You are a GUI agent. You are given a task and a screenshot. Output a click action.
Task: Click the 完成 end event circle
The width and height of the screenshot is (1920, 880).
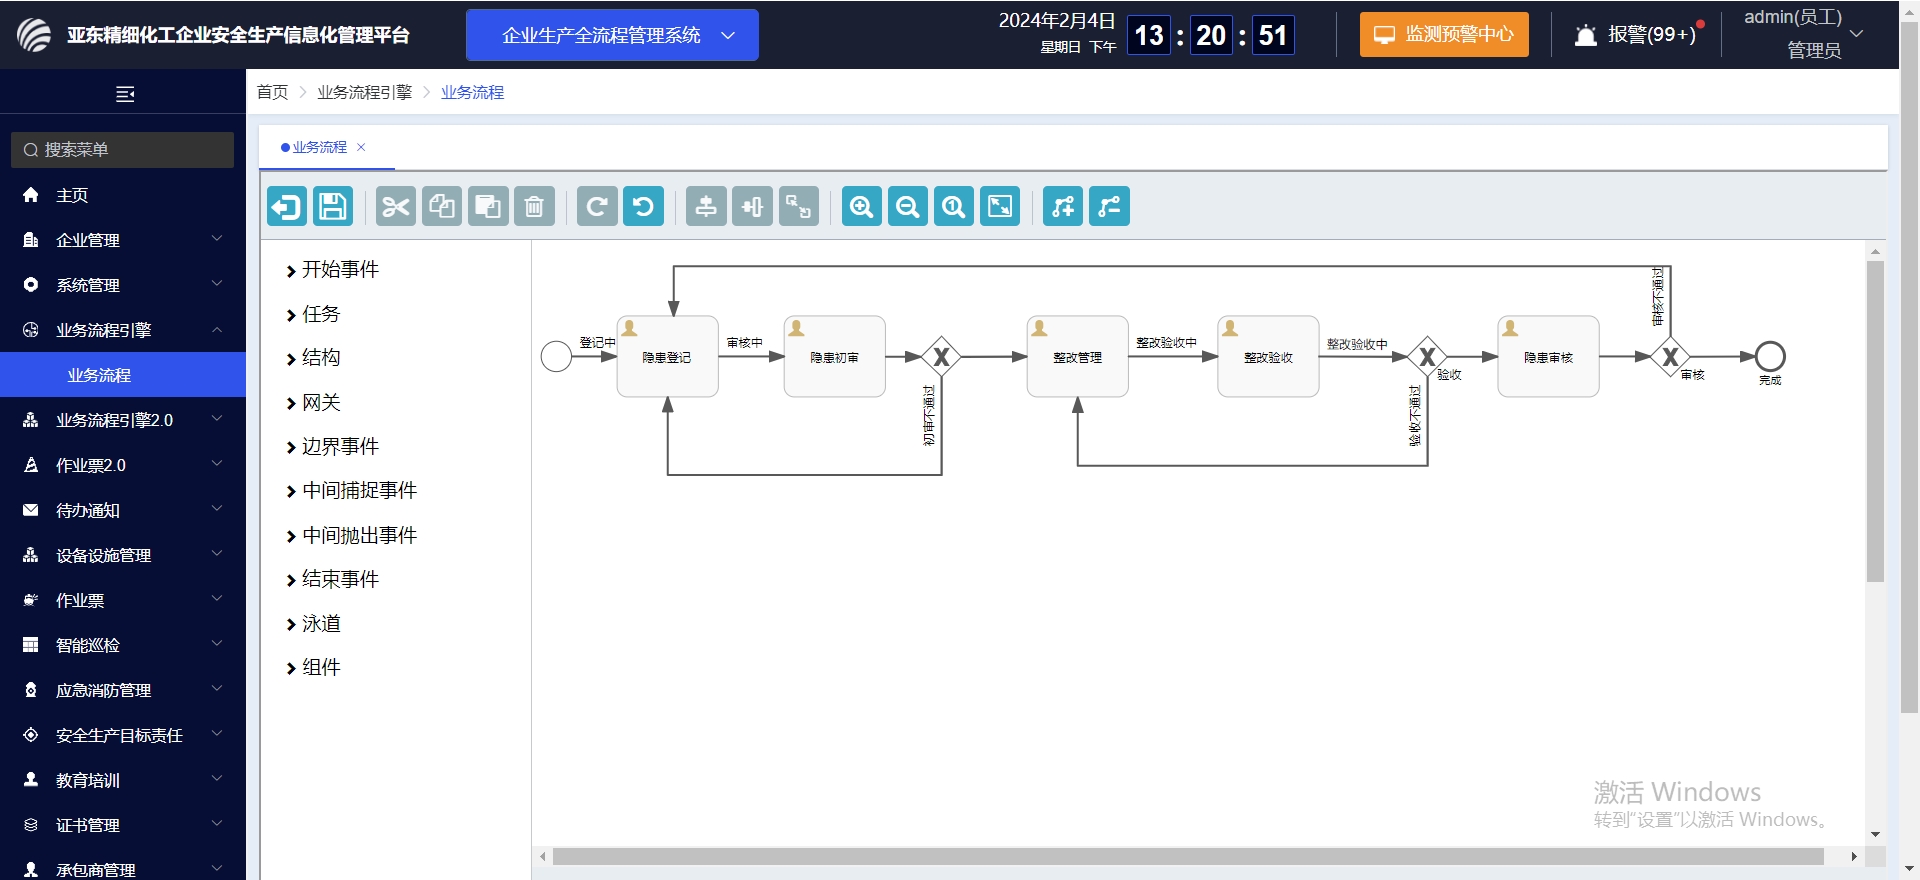1770,356
